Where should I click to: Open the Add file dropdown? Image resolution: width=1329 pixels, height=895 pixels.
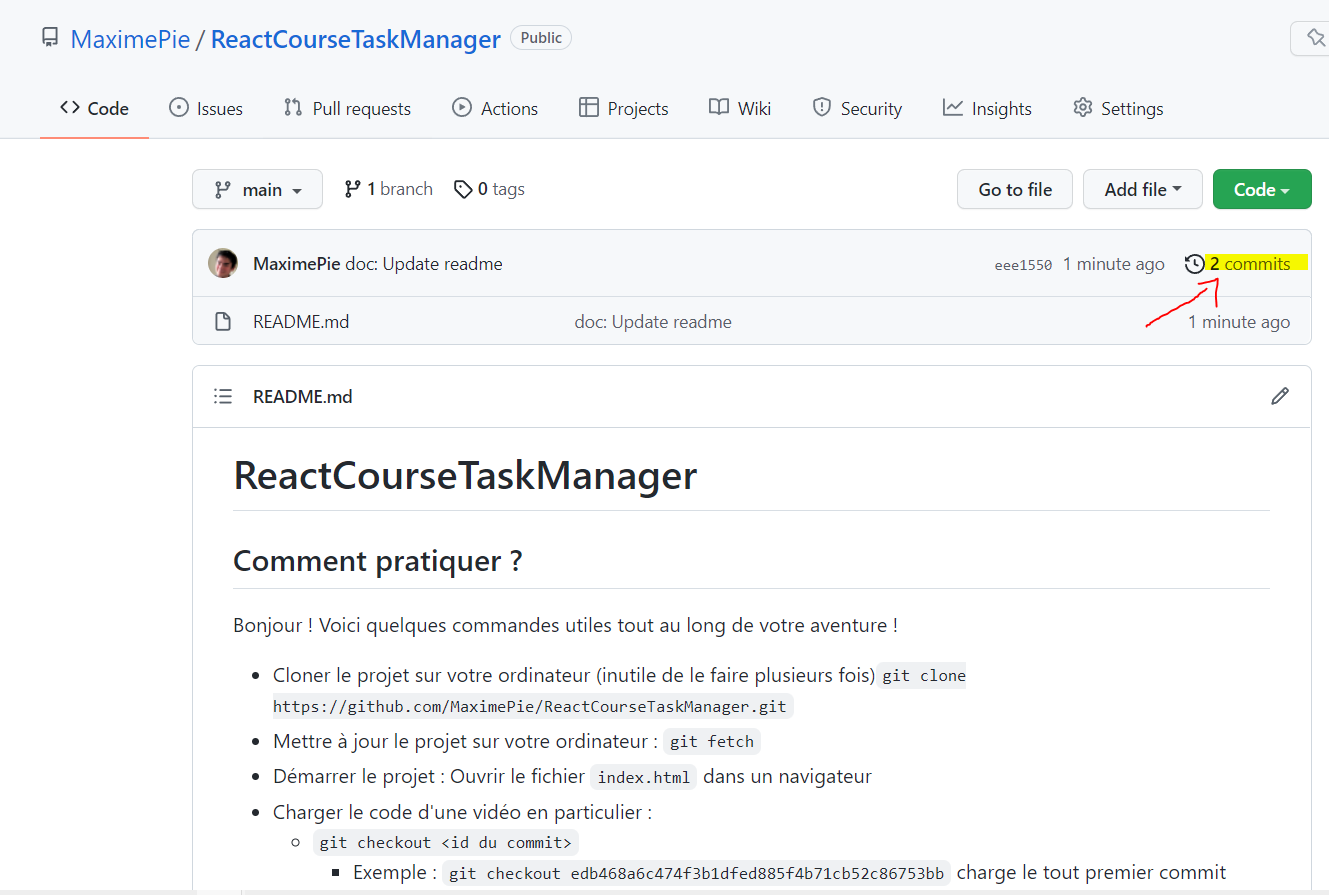(1142, 188)
